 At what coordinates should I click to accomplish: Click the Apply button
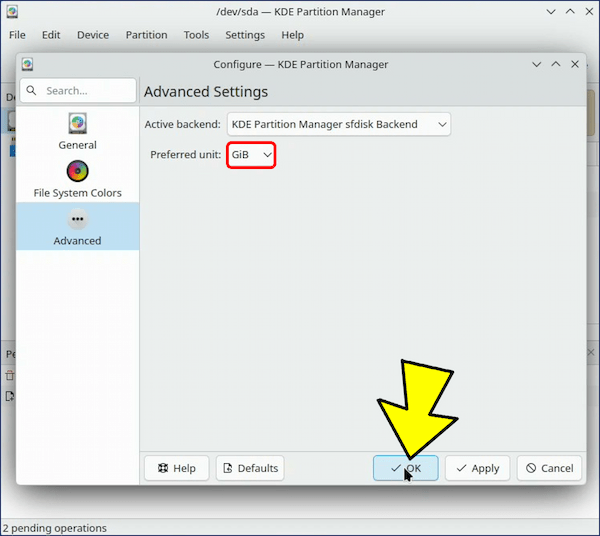[x=477, y=468]
